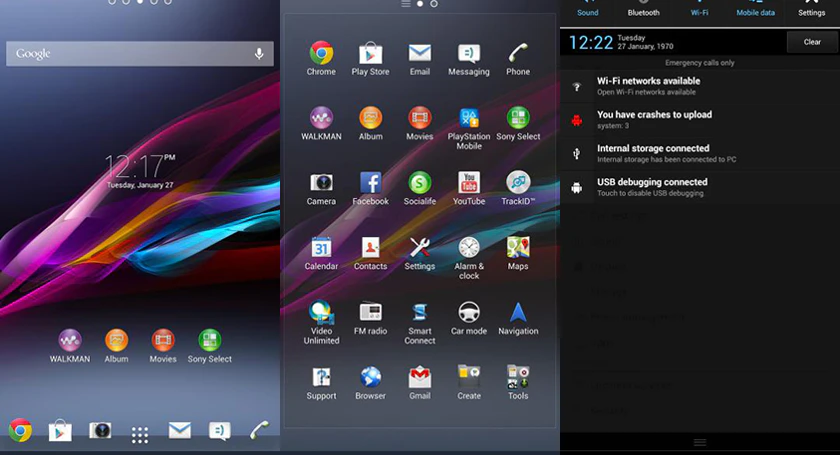Open Video Unlimited app
The width and height of the screenshot is (840, 455).
pos(321,322)
